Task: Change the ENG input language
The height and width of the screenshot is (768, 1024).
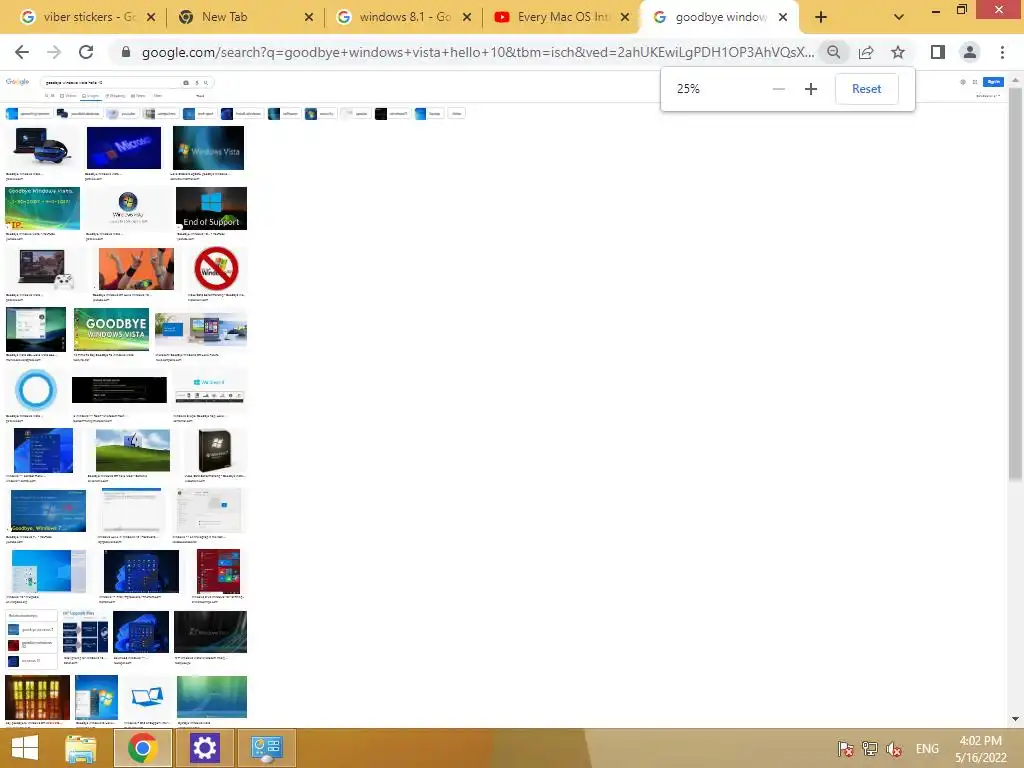Action: coord(927,748)
